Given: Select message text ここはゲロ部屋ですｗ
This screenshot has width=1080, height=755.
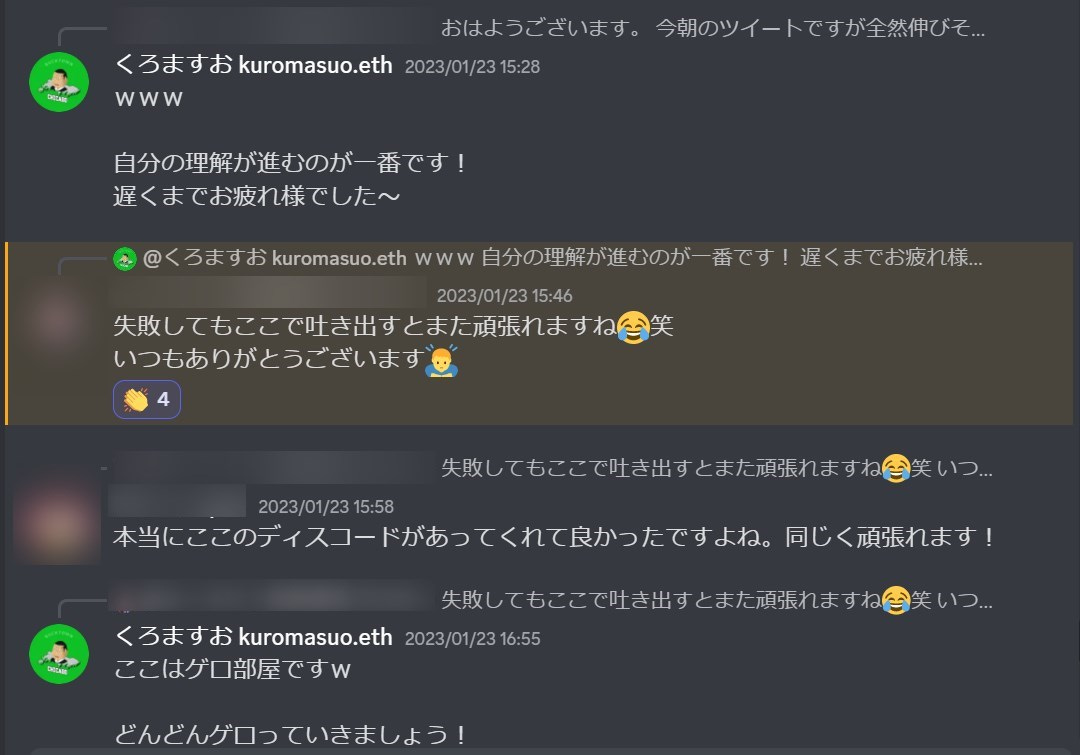Looking at the screenshot, I should (232, 670).
